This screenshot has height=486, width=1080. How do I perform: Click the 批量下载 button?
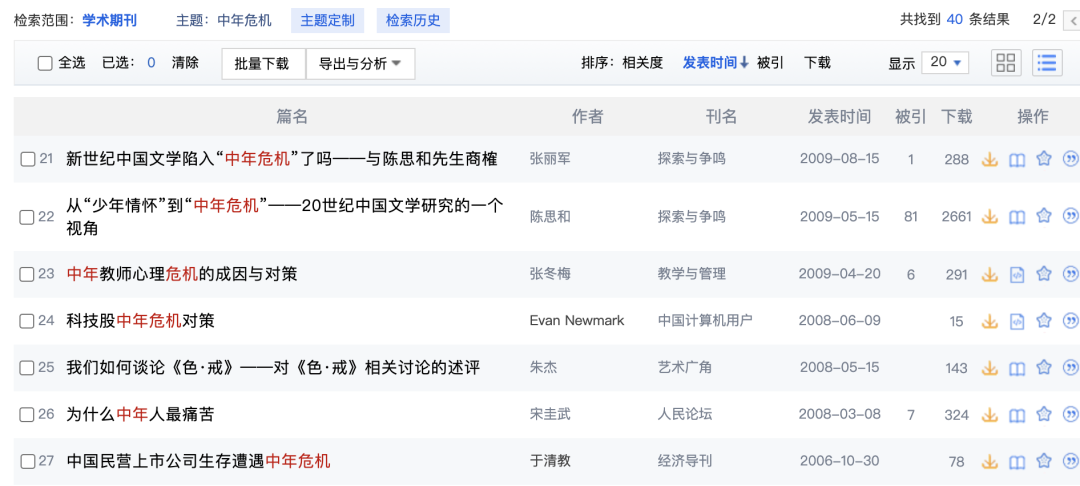point(264,63)
